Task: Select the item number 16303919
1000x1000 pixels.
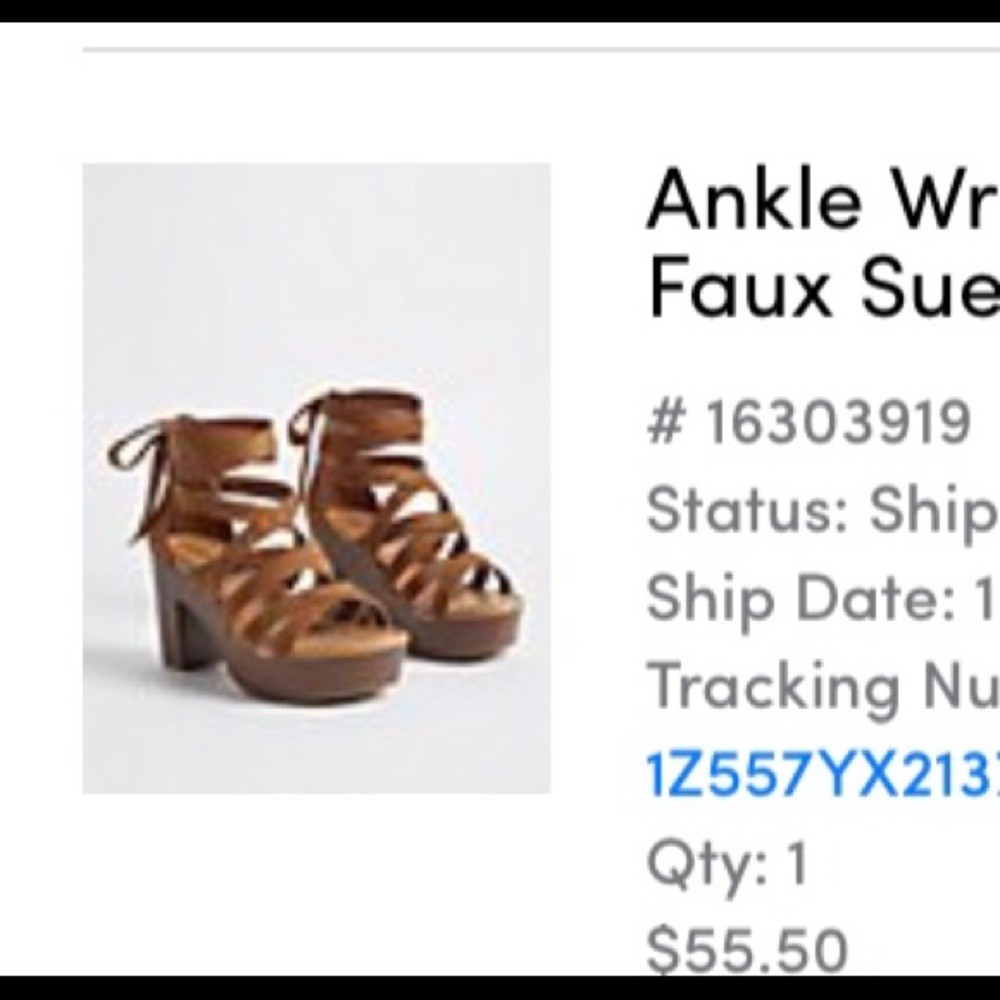Action: 838,422
